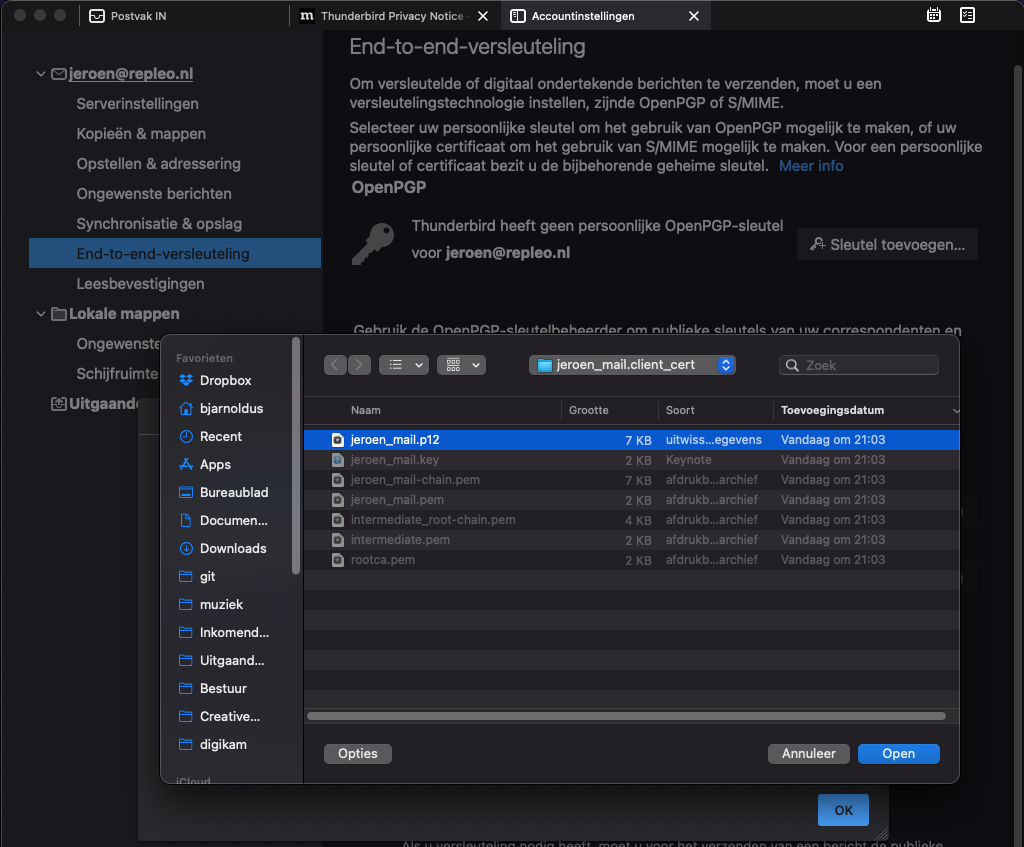
Task: Close the Thunderbird Privacy Notice tab
Action: pos(483,16)
